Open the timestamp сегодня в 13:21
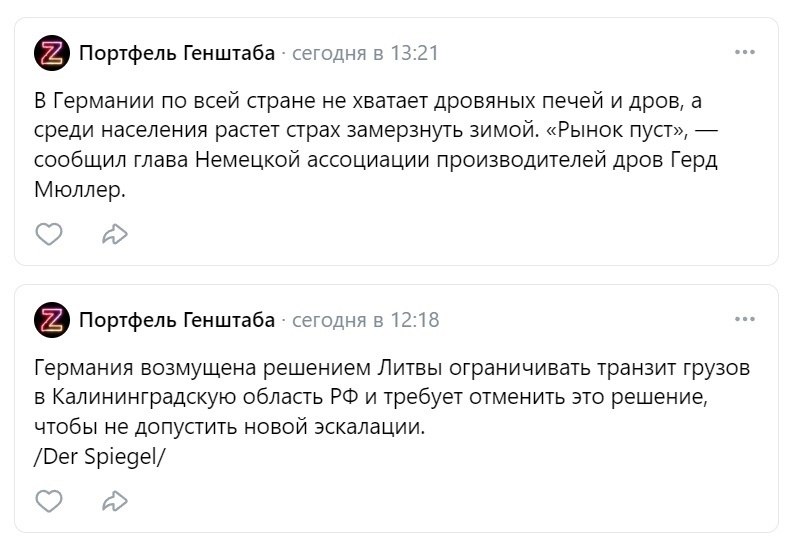 (365, 53)
